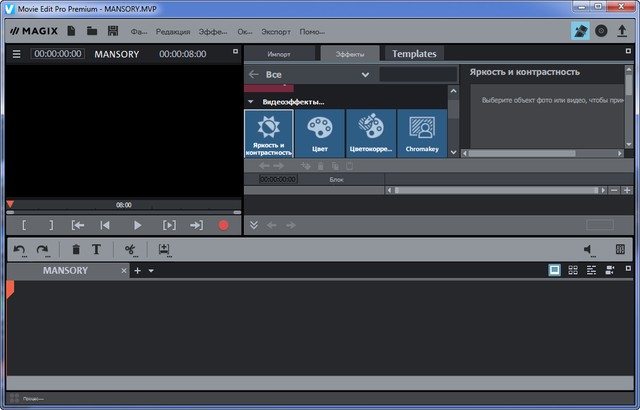Click the effects search input field
The width and height of the screenshot is (640, 410).
pyautogui.click(x=417, y=74)
